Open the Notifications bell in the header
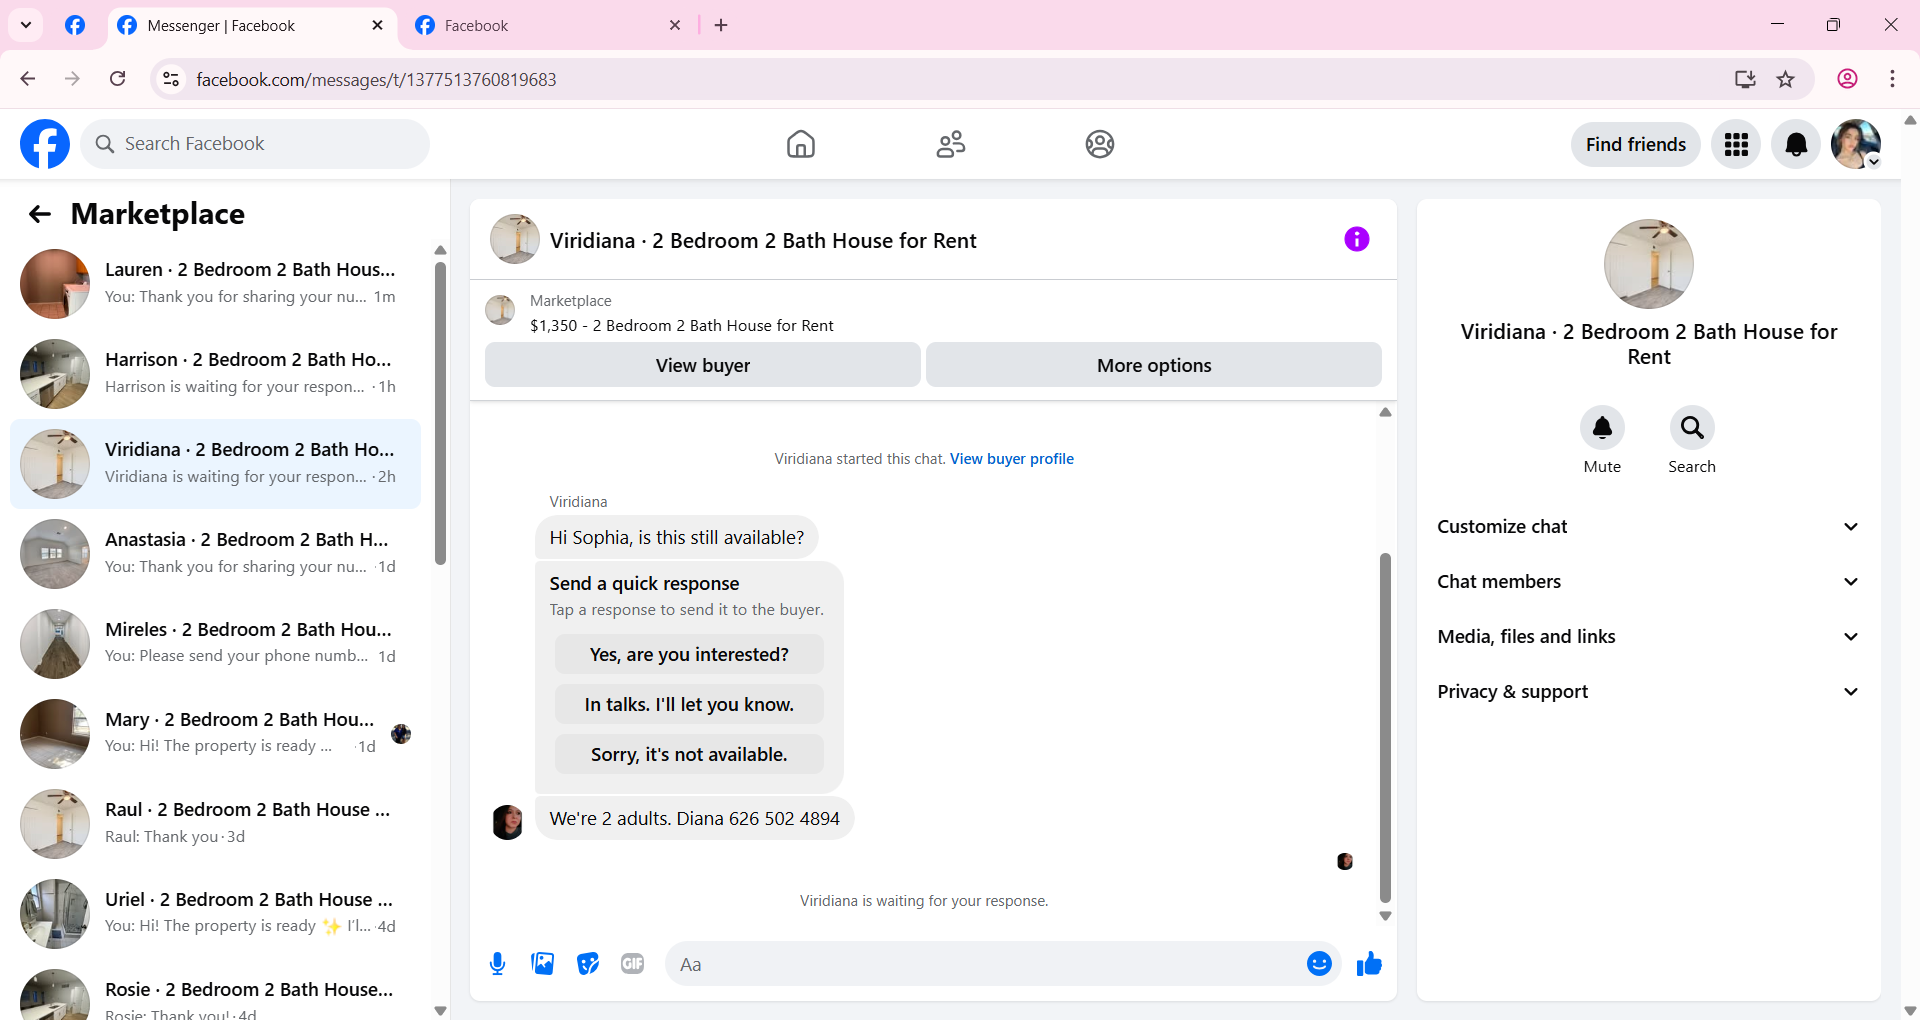 [x=1796, y=145]
